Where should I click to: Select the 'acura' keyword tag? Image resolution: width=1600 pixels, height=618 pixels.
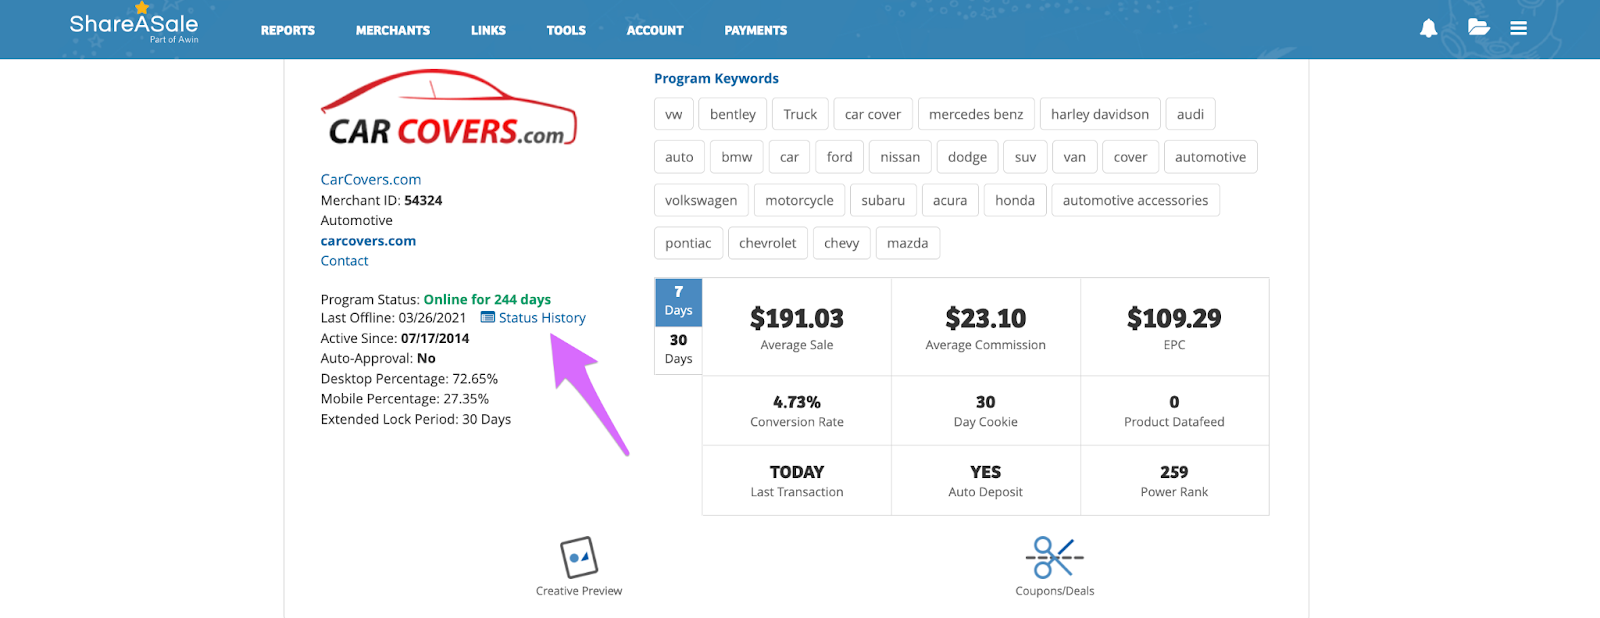coord(950,200)
